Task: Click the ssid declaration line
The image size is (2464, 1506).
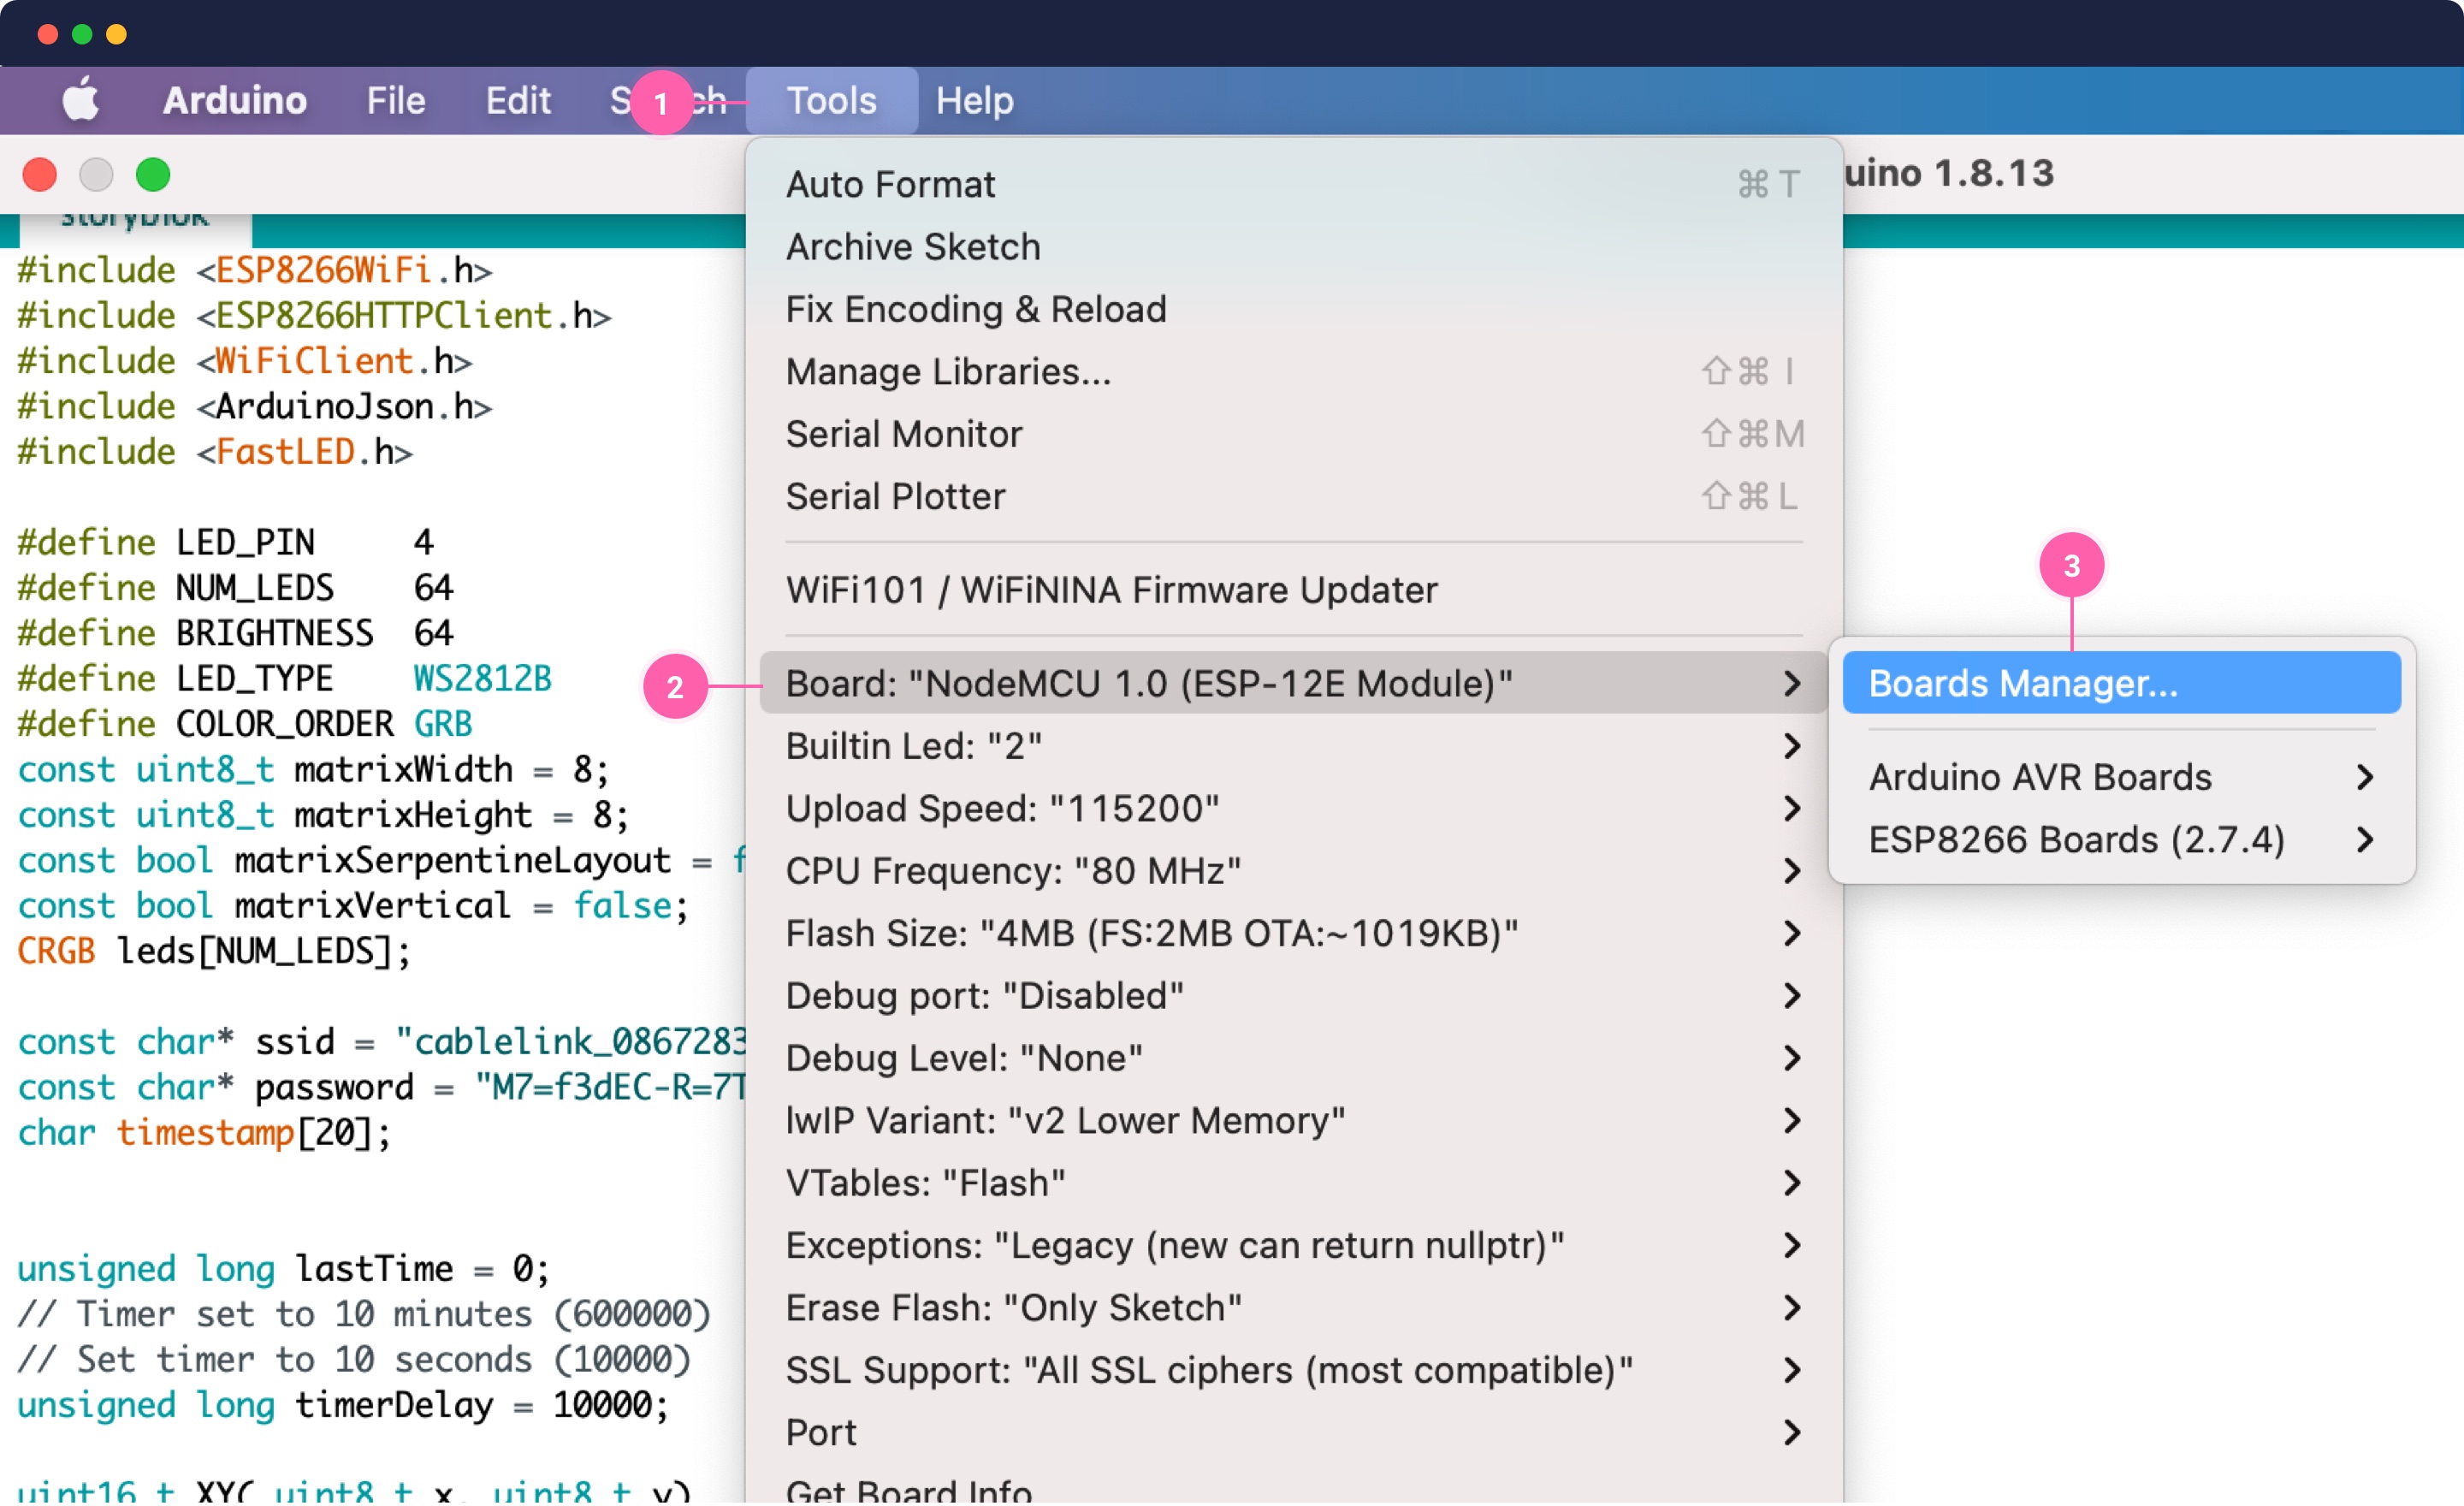Action: 381,1043
